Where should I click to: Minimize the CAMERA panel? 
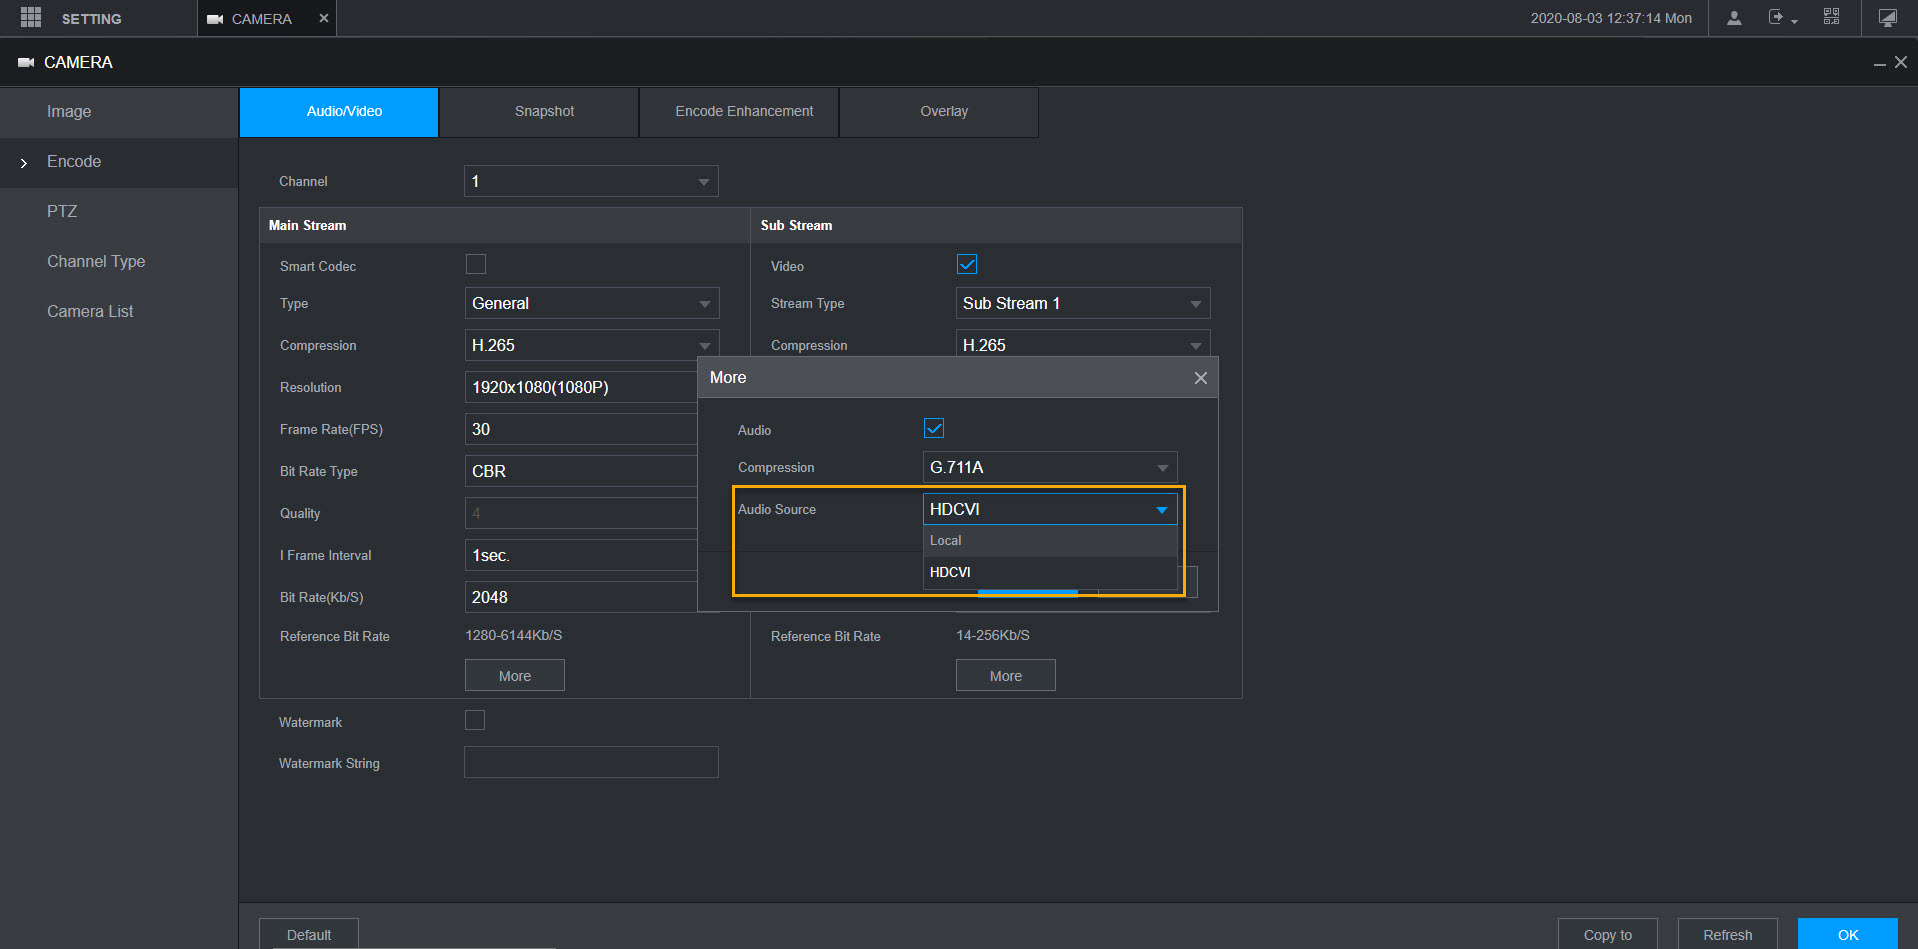[x=1879, y=64]
